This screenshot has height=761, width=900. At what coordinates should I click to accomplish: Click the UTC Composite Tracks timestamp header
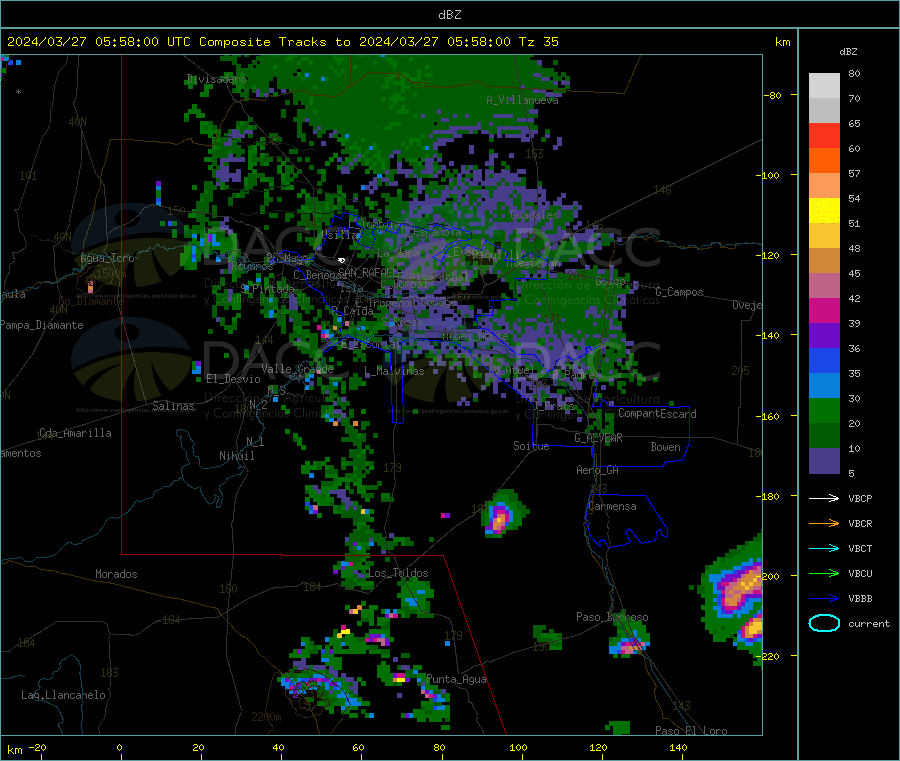[x=282, y=42]
